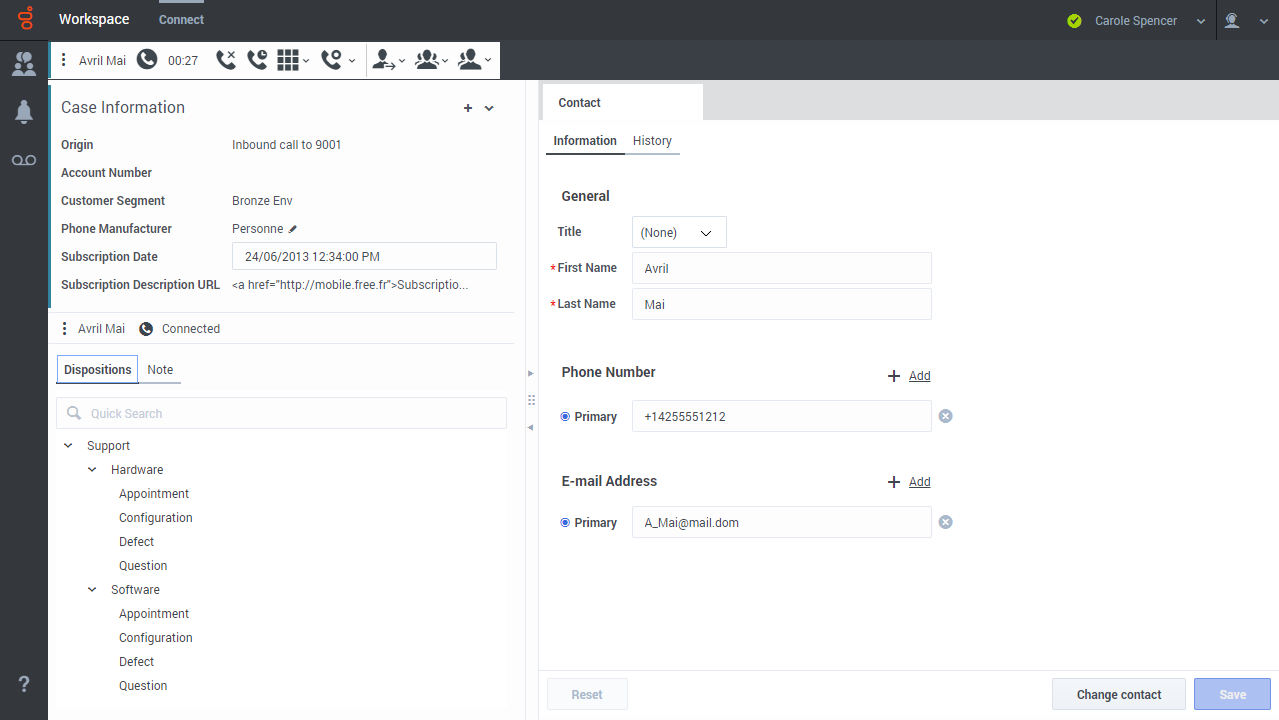
Task: Select Primary radio for phone number
Action: coord(565,417)
